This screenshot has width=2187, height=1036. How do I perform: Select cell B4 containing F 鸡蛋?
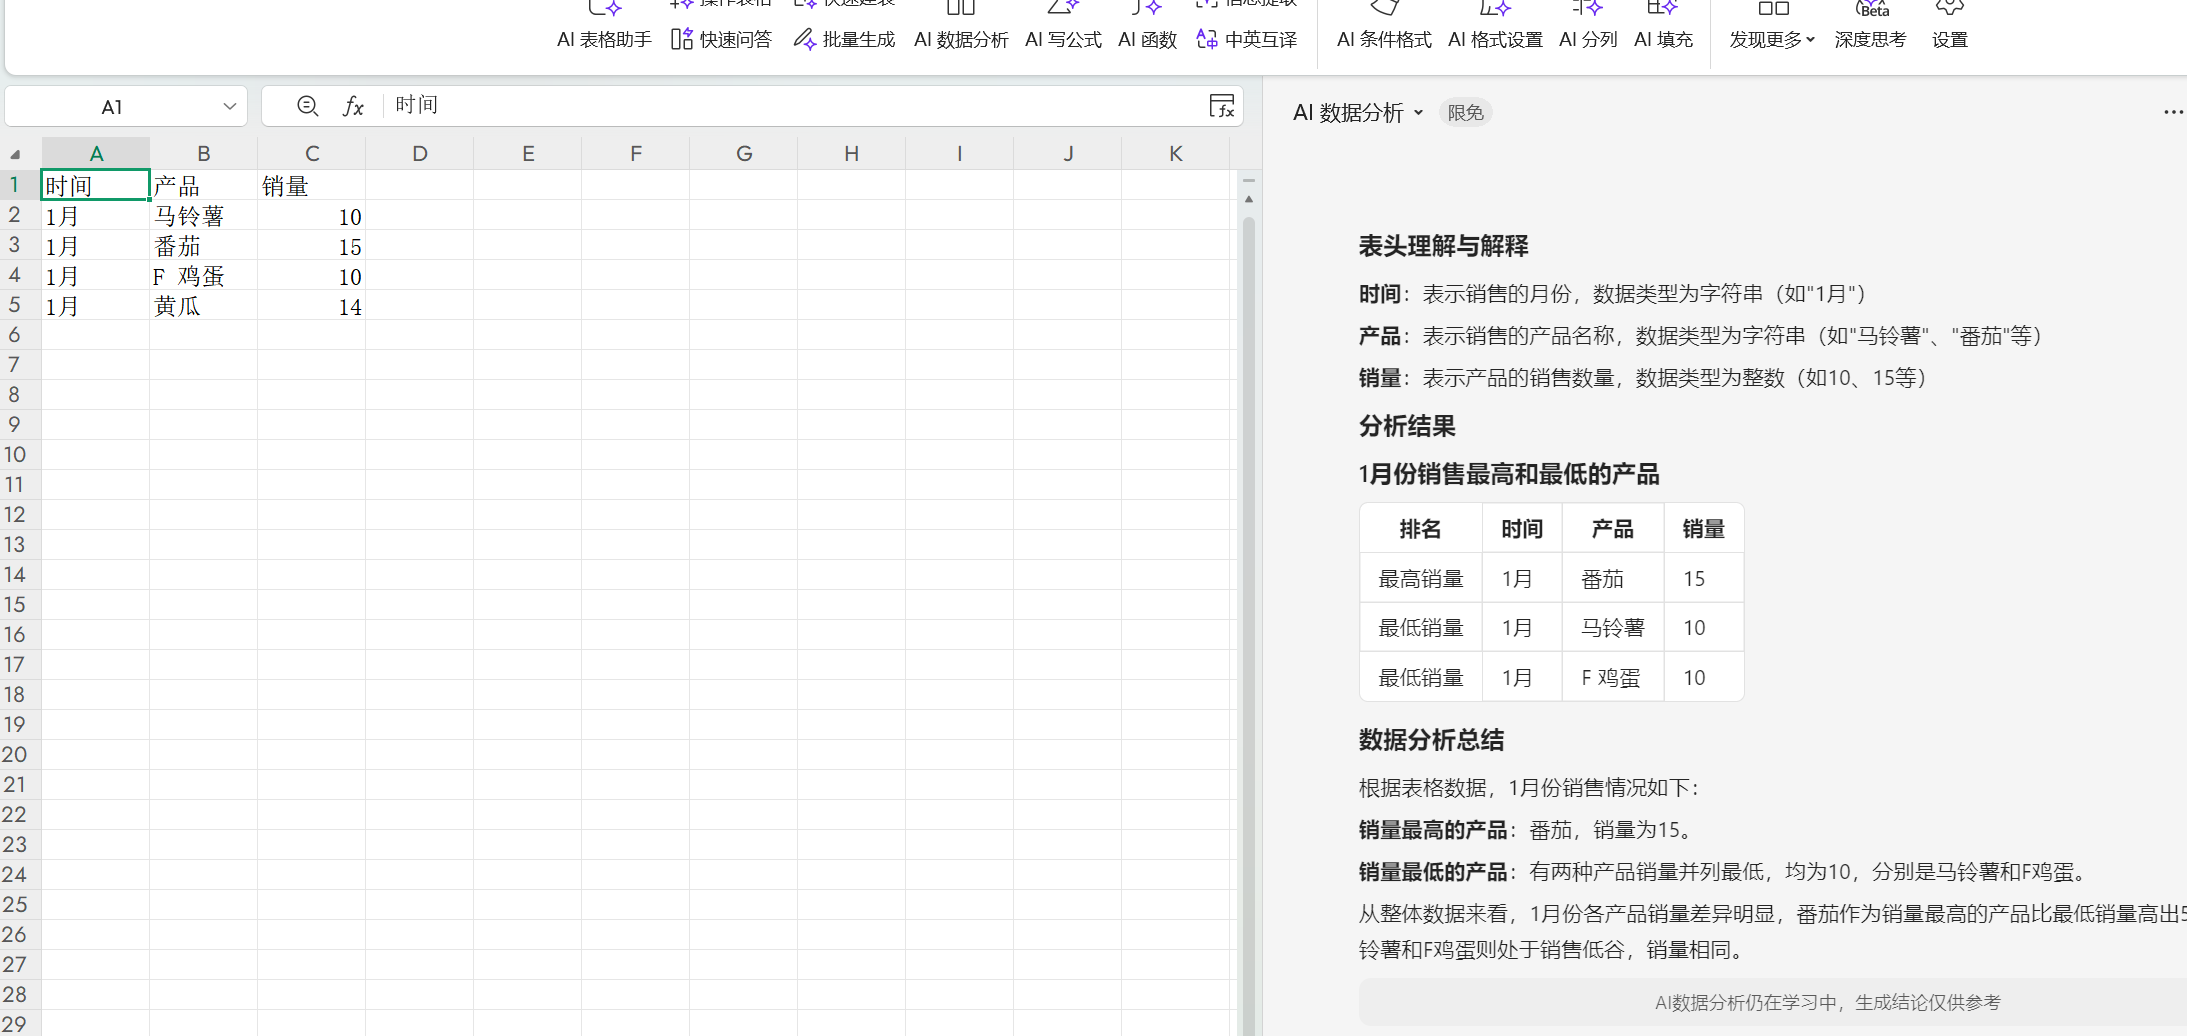click(204, 275)
